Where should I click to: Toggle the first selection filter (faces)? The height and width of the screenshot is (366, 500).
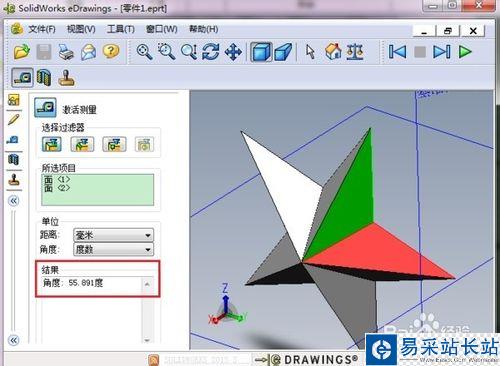52,144
